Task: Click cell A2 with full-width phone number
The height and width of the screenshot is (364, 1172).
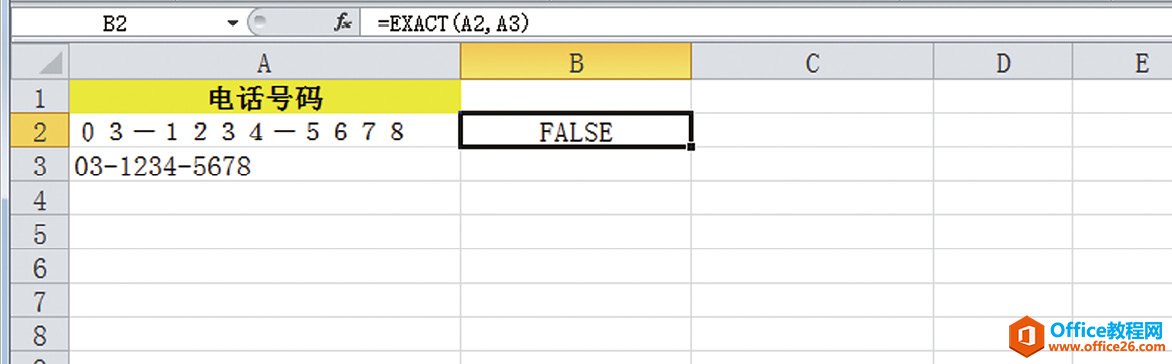Action: 265,131
